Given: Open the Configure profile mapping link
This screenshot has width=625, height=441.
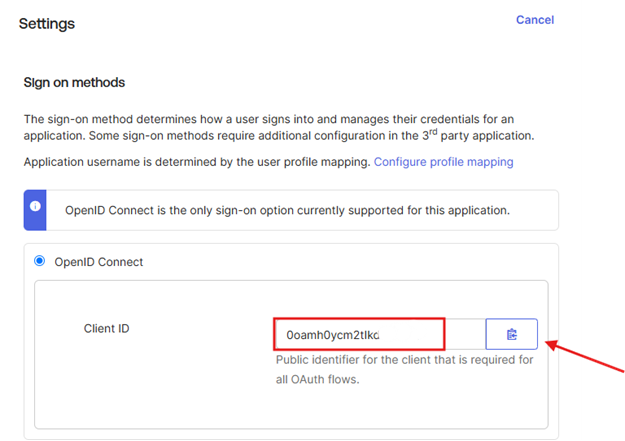Looking at the screenshot, I should coord(443,161).
